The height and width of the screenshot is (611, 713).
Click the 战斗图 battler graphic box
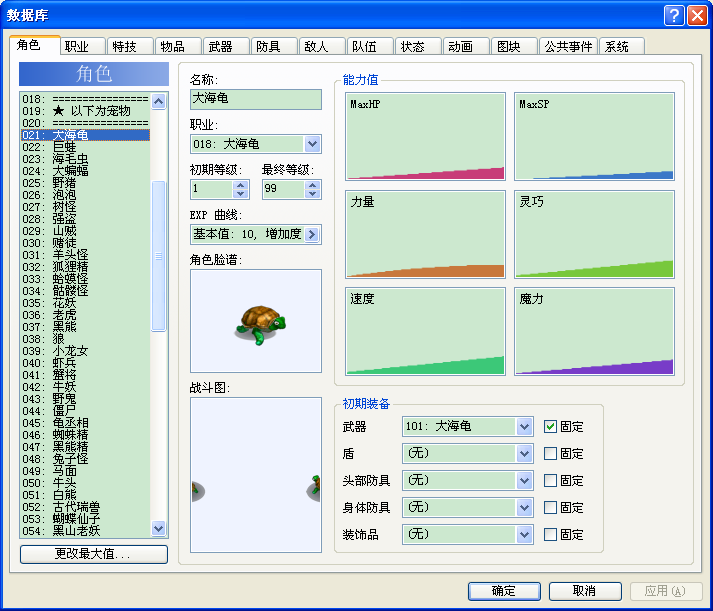tap(256, 475)
